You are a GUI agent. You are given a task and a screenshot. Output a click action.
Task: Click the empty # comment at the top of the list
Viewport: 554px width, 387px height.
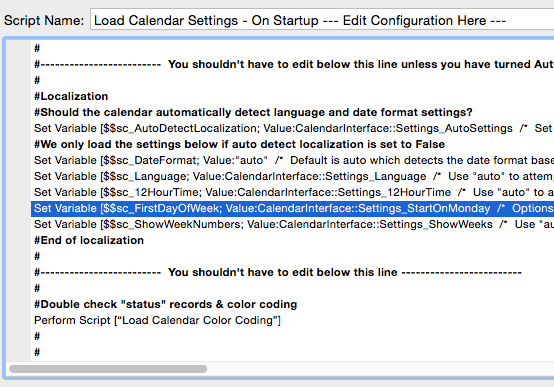[37, 48]
